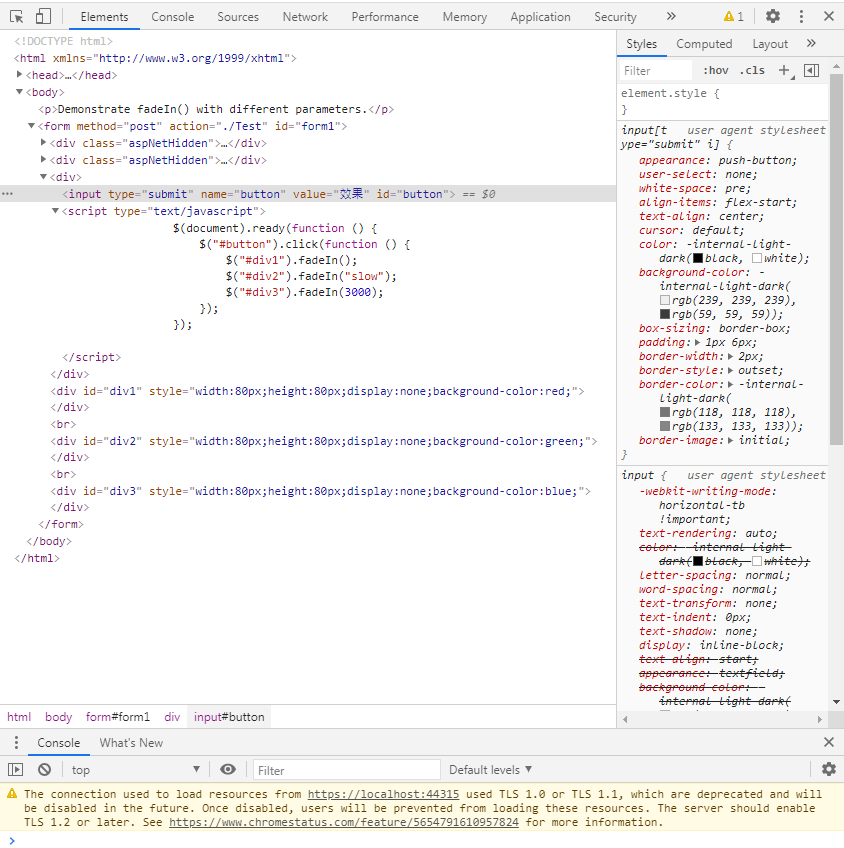Add a new style rule plus icon
Image resolution: width=844 pixels, height=848 pixels.
(x=784, y=70)
